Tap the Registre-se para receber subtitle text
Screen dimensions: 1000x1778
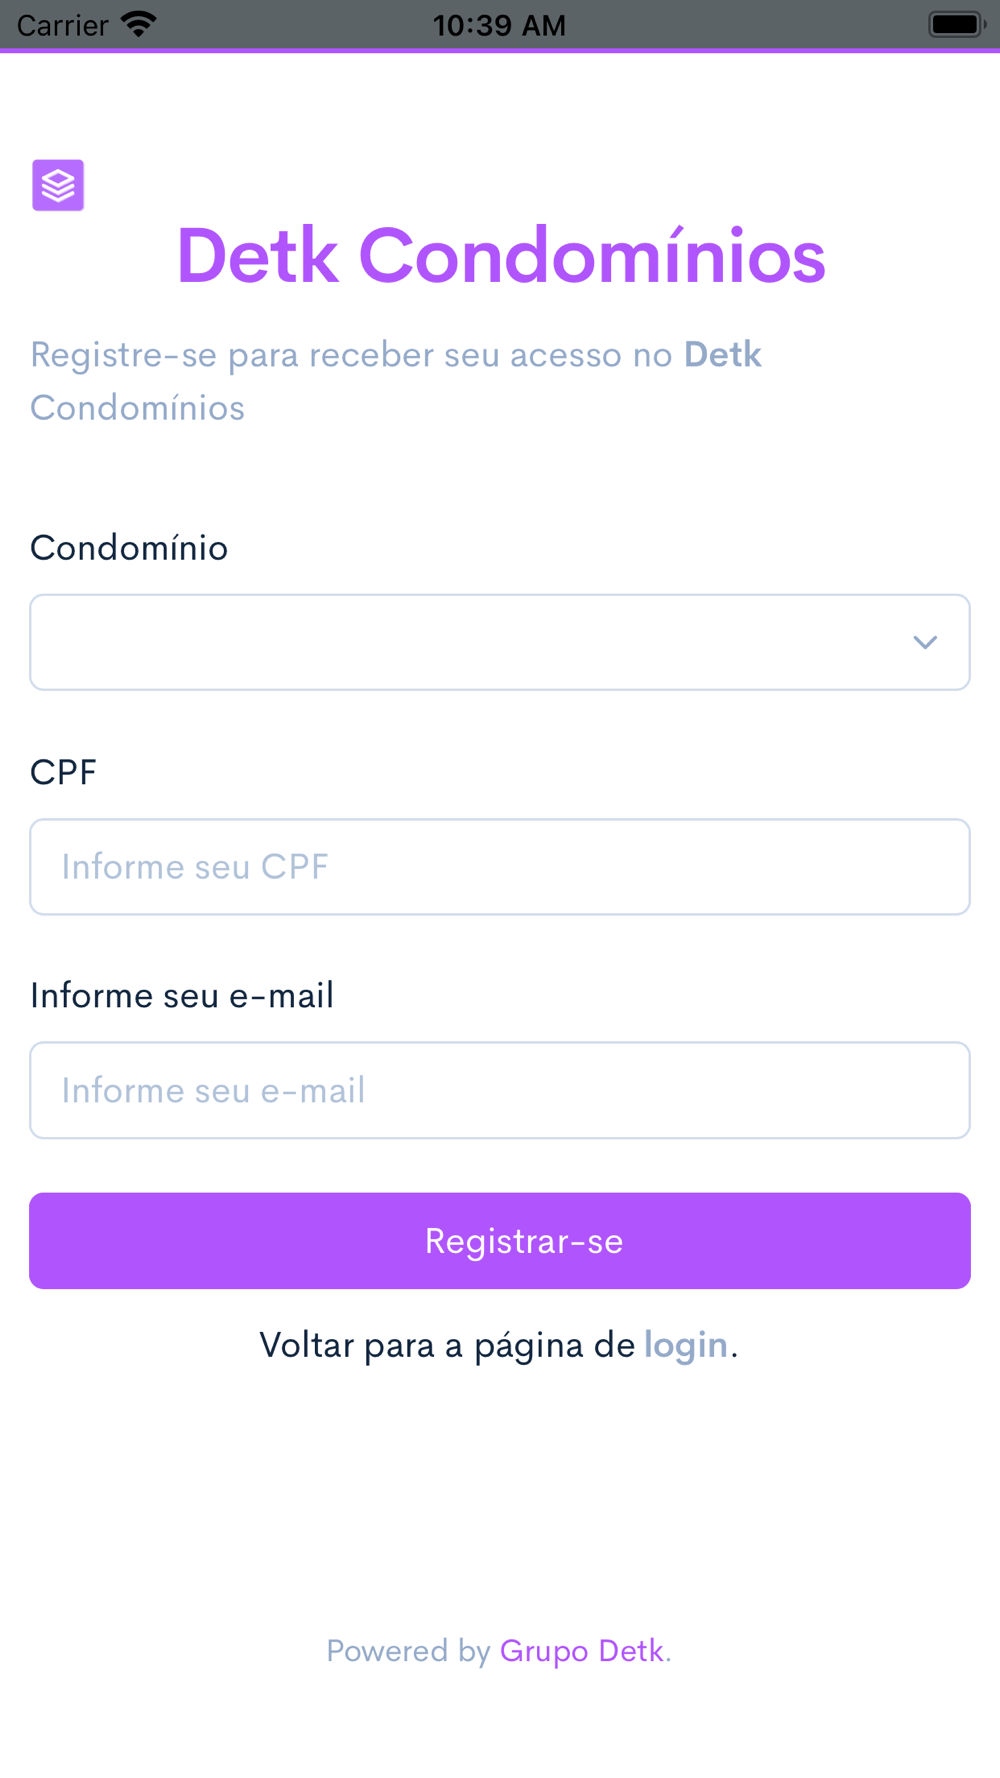tap(396, 381)
